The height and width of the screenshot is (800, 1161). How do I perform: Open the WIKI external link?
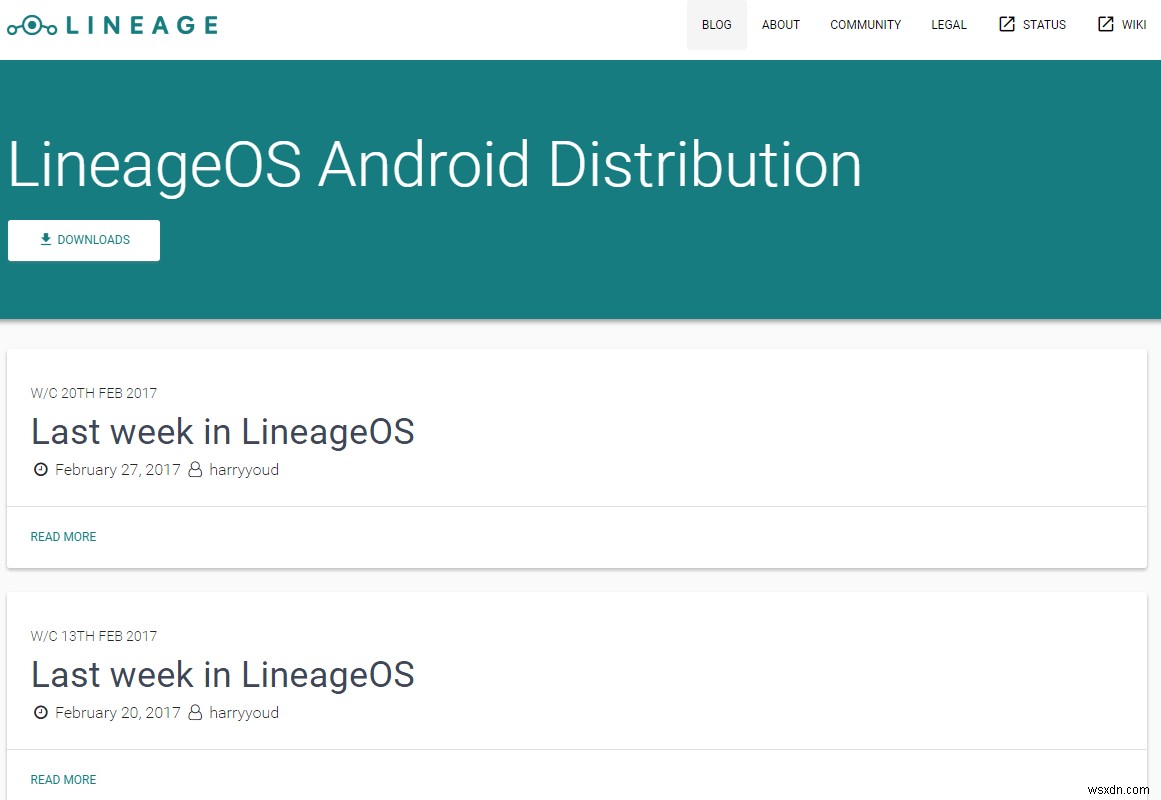(1133, 24)
